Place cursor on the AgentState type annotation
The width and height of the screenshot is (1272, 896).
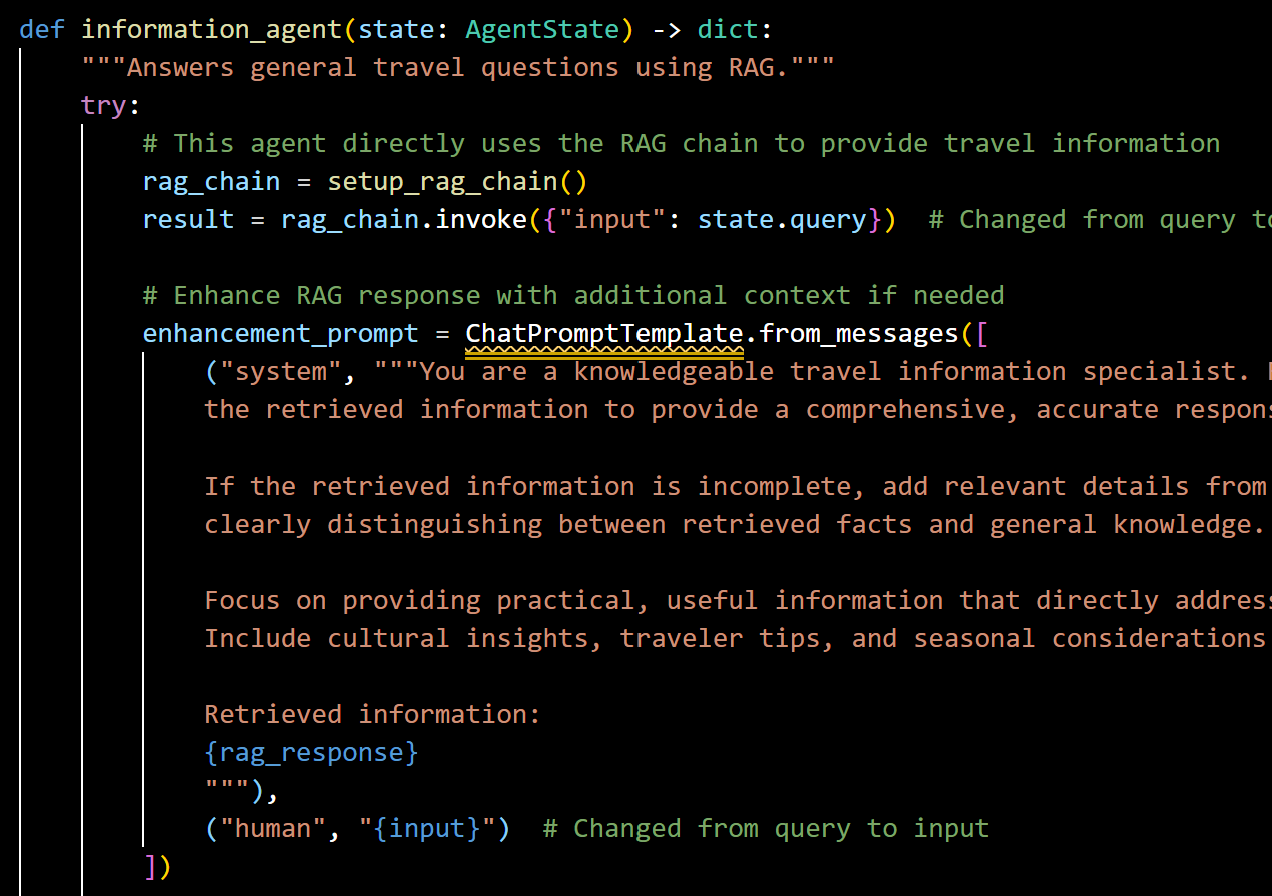[x=542, y=29]
